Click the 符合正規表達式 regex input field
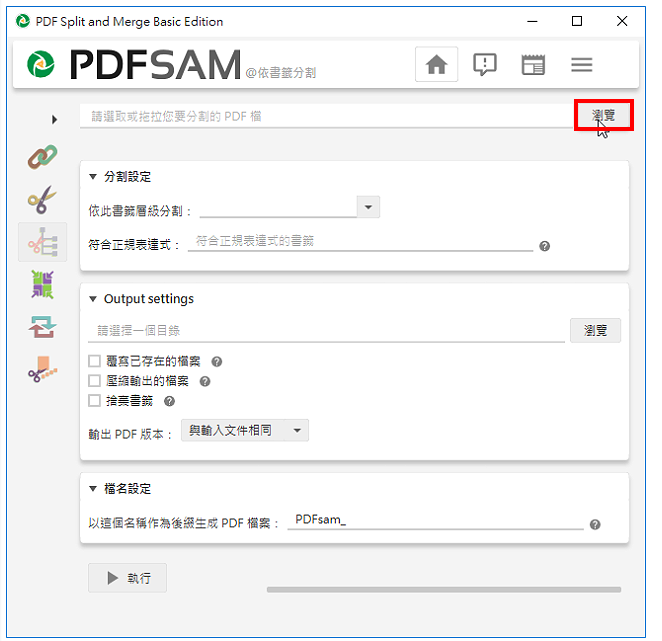 pyautogui.click(x=360, y=242)
